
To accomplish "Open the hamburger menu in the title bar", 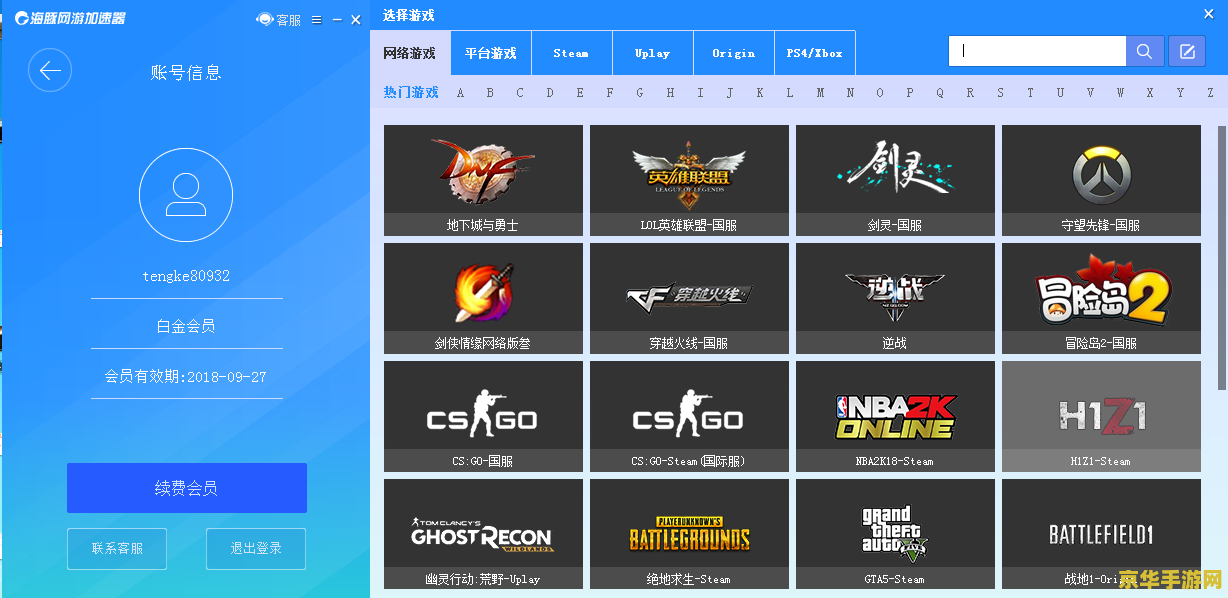I will pyautogui.click(x=317, y=19).
